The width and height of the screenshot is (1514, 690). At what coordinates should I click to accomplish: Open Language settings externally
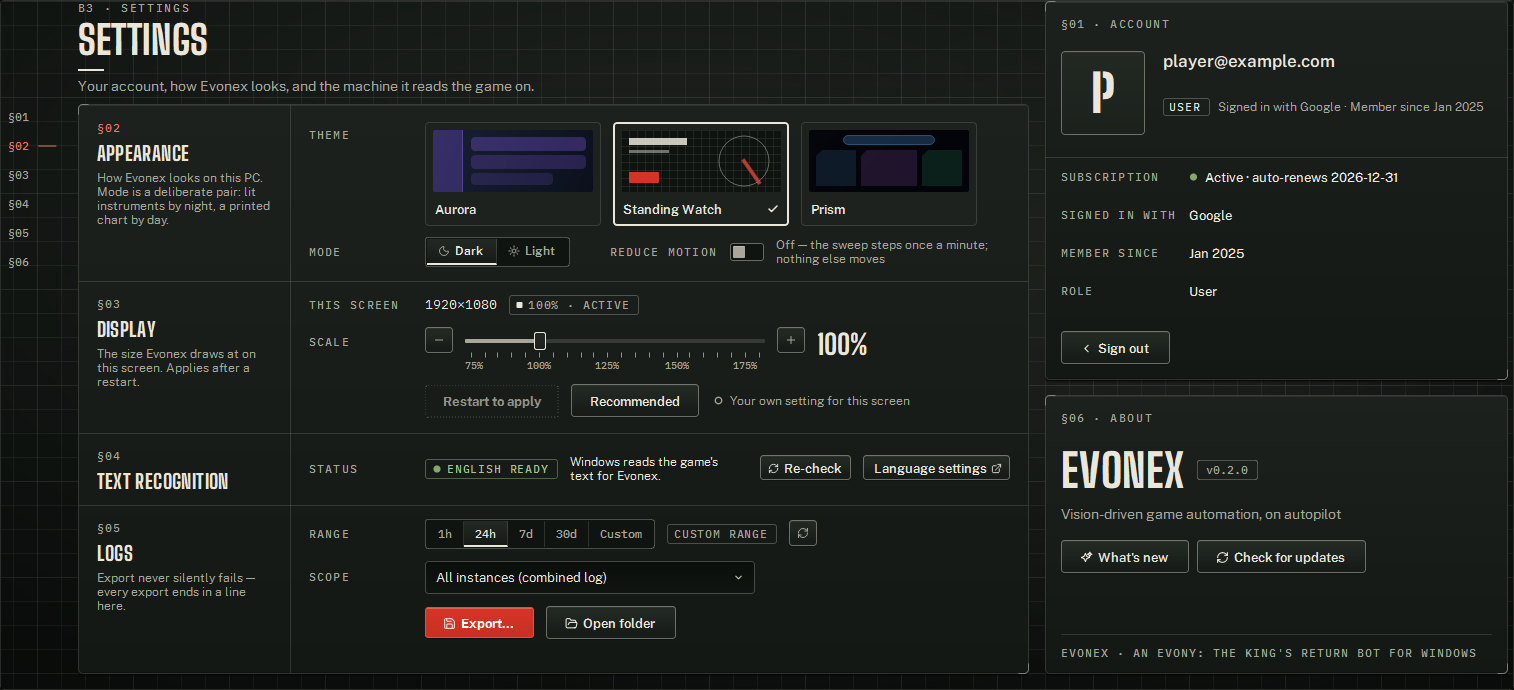pyautogui.click(x=936, y=468)
